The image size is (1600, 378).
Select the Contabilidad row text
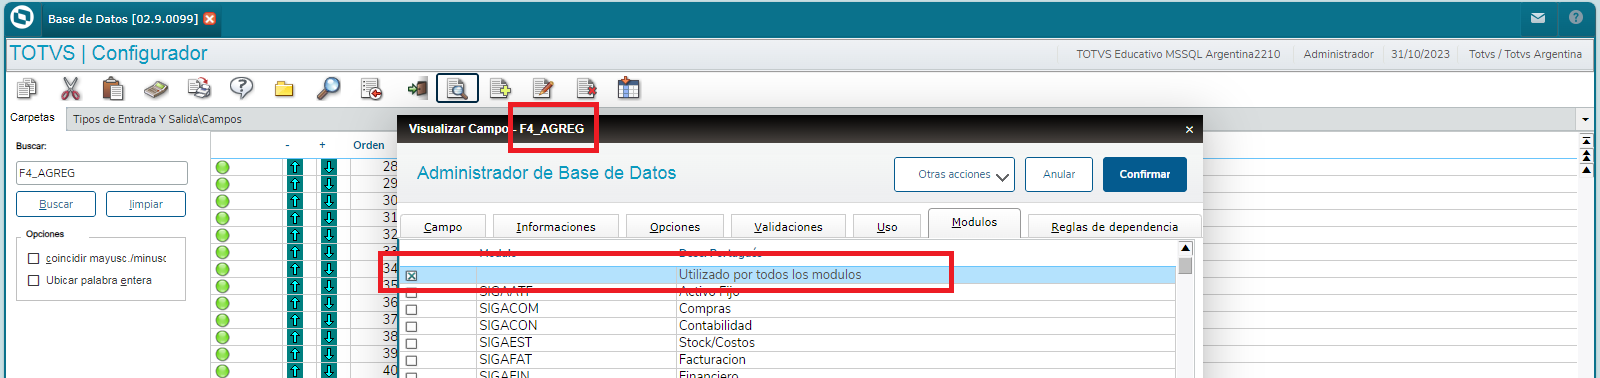pyautogui.click(x=715, y=326)
